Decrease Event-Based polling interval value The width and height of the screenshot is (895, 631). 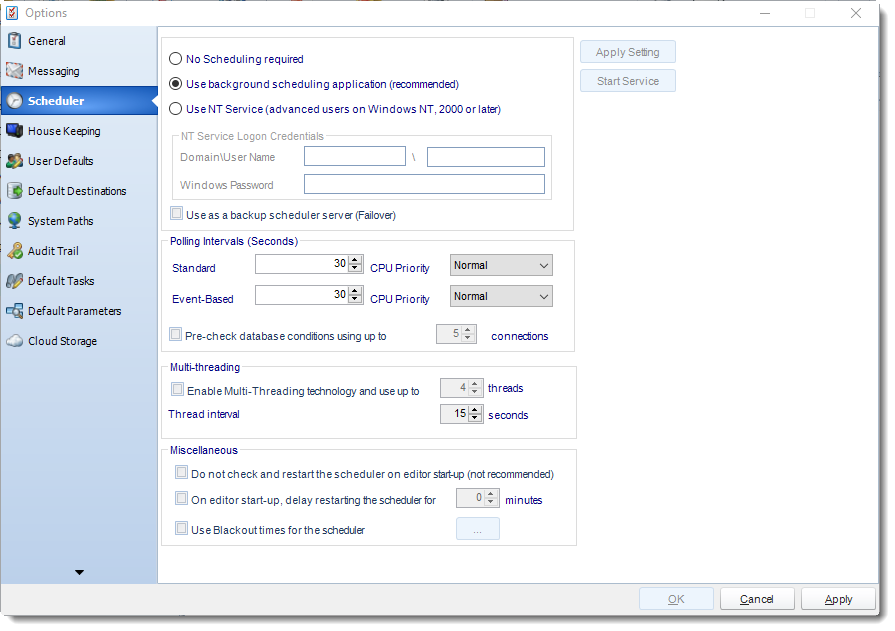[x=355, y=299]
